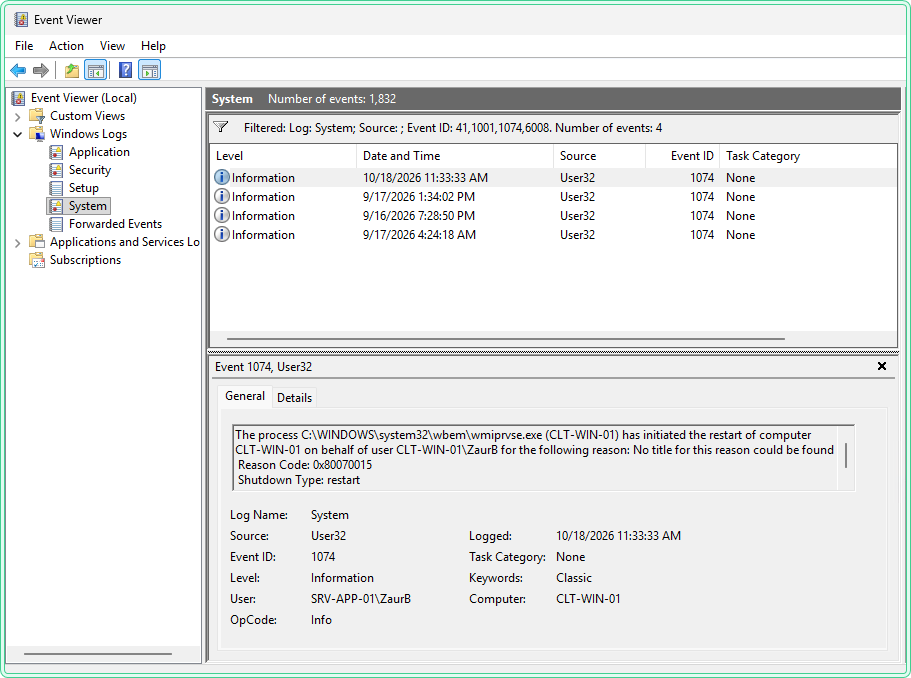Viewport: 911px width, 678px height.
Task: Select the Setup log label
Action: click(84, 188)
